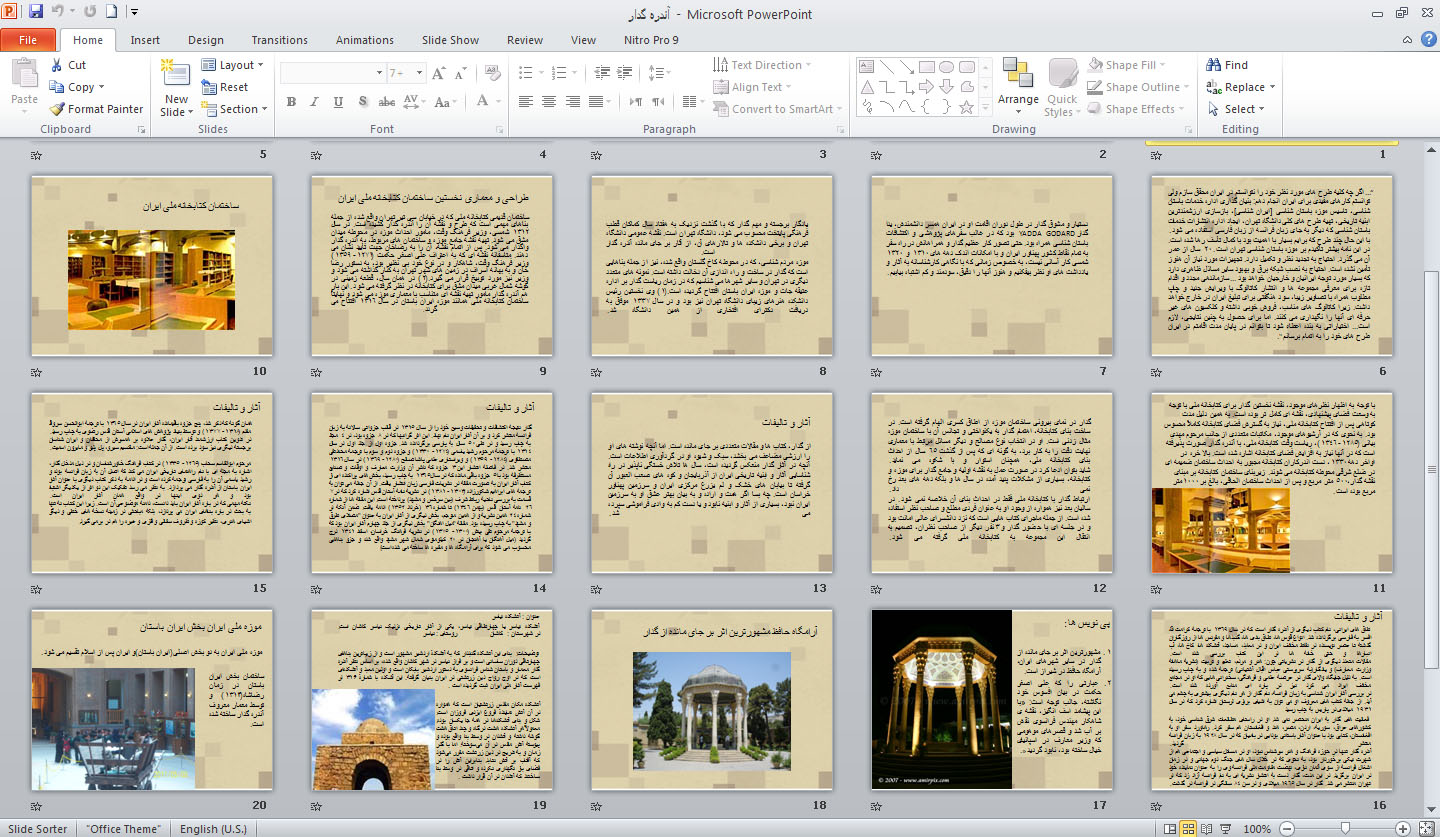Click the Save icon in Quick Access Toolbar
This screenshot has height=837, width=1440.
click(36, 13)
